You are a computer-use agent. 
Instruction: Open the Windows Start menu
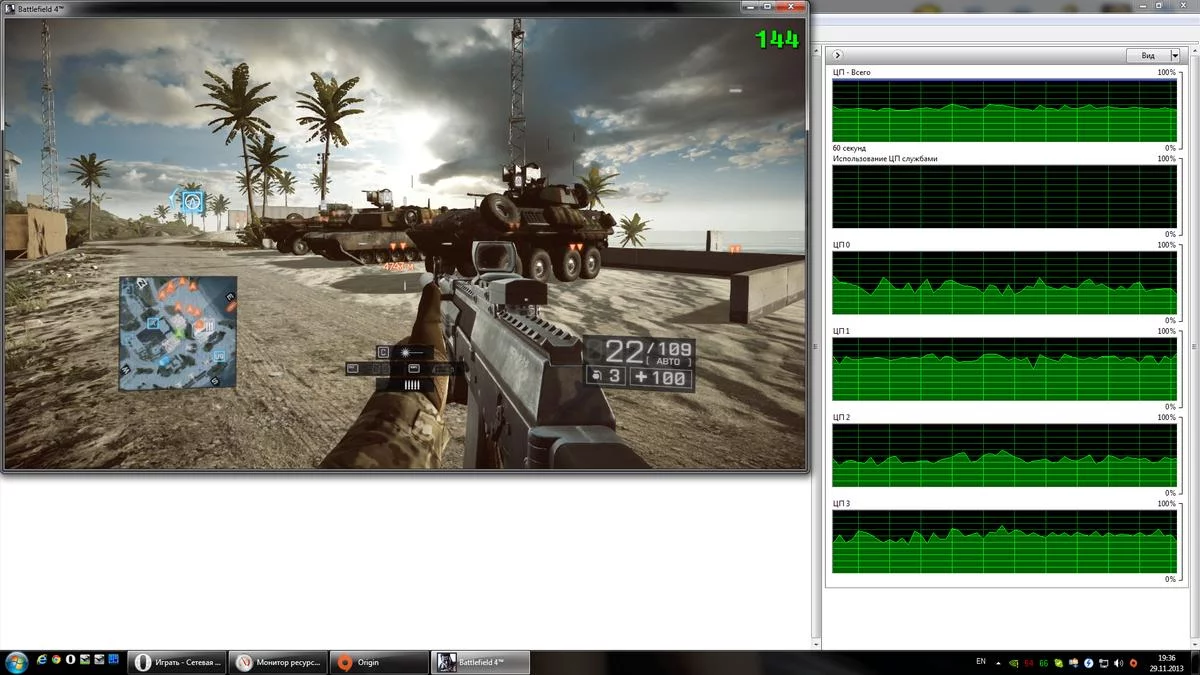tap(15, 662)
